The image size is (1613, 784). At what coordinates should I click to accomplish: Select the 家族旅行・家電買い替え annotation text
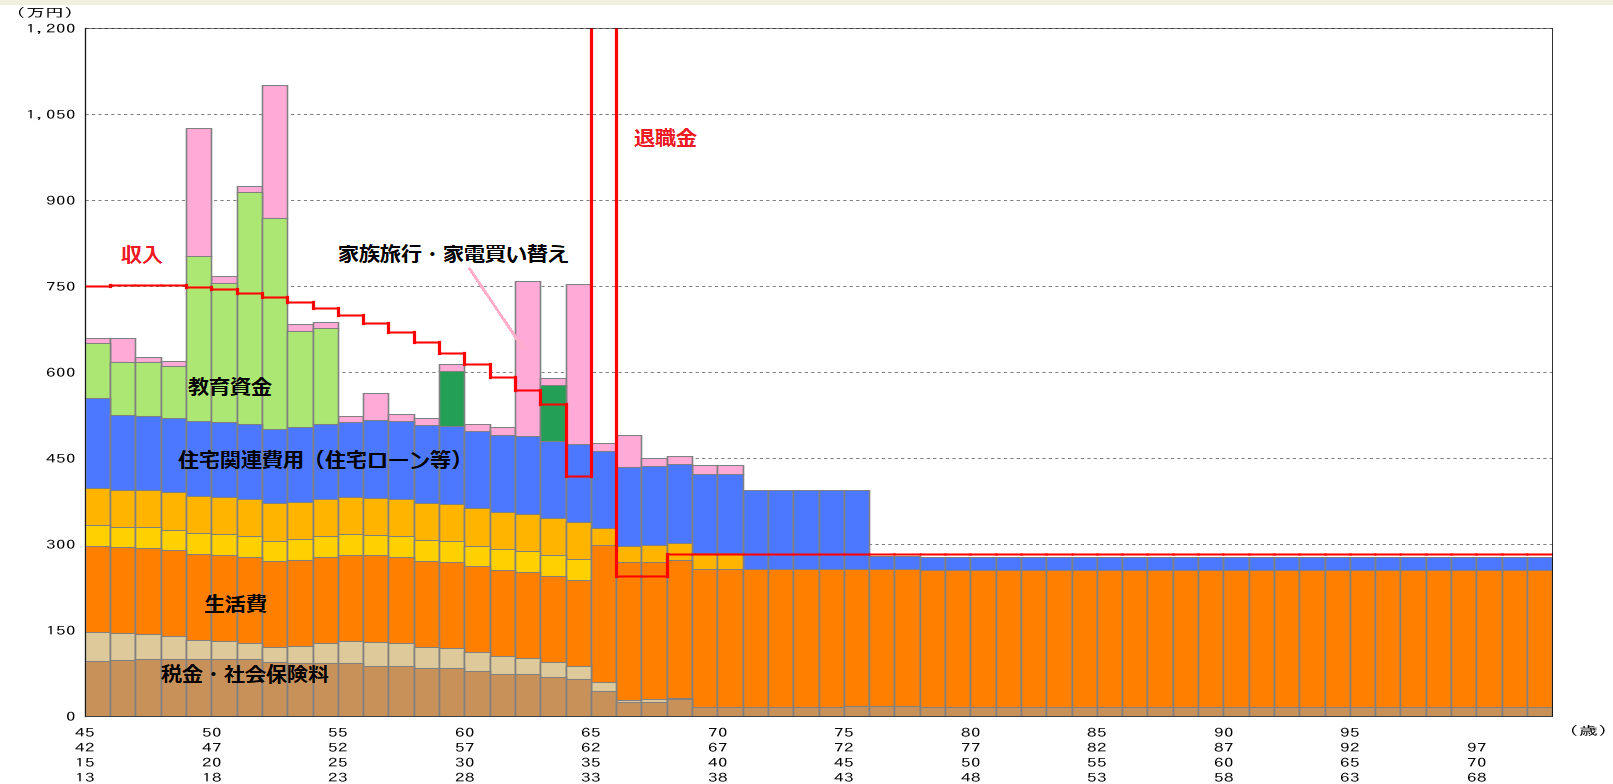click(453, 254)
